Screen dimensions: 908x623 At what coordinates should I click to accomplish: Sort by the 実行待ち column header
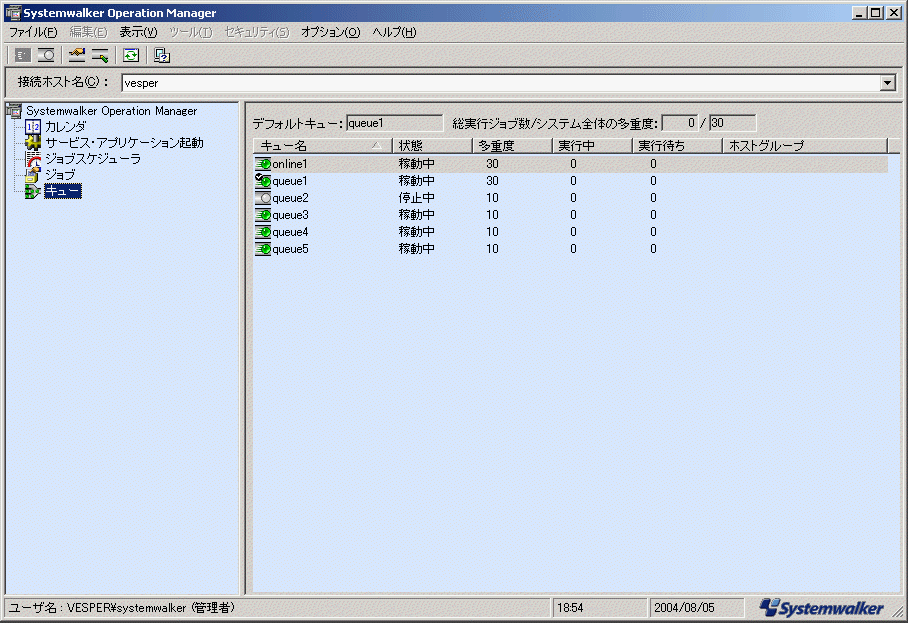[677, 146]
